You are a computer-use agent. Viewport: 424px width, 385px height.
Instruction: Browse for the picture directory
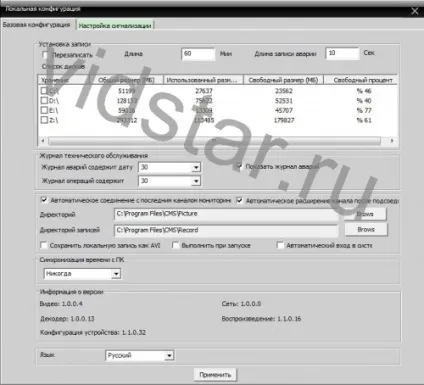366,214
